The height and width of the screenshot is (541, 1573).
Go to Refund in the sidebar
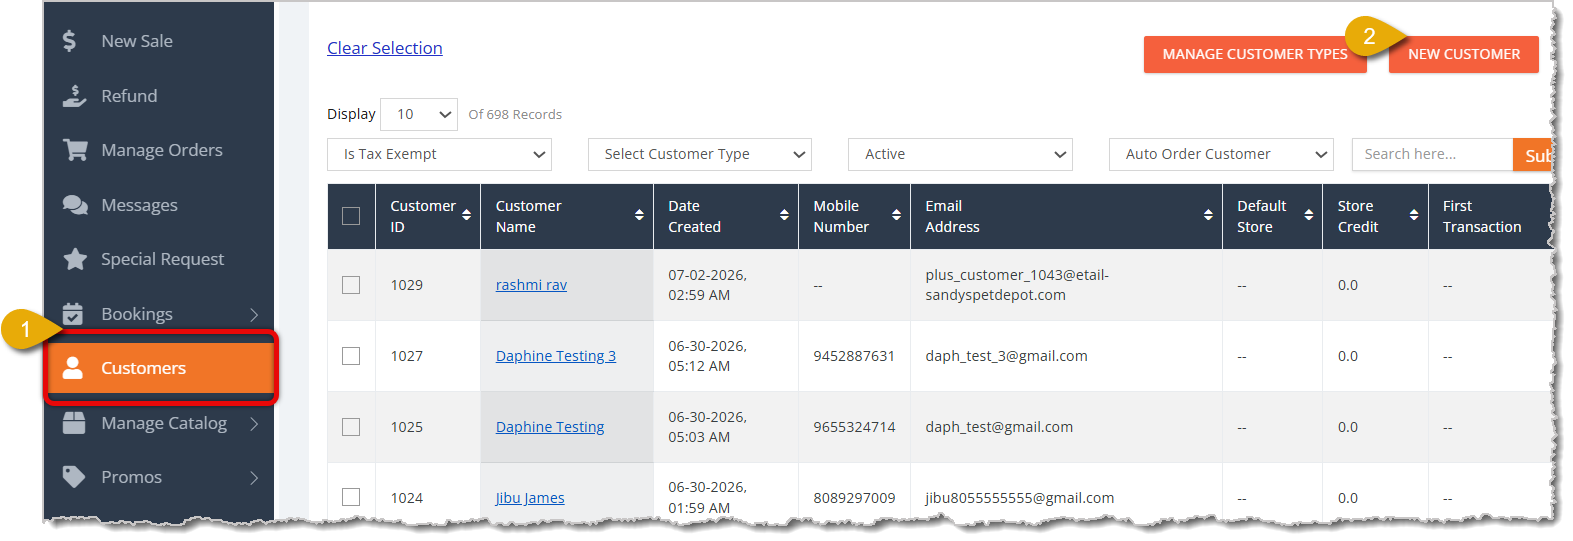click(129, 96)
